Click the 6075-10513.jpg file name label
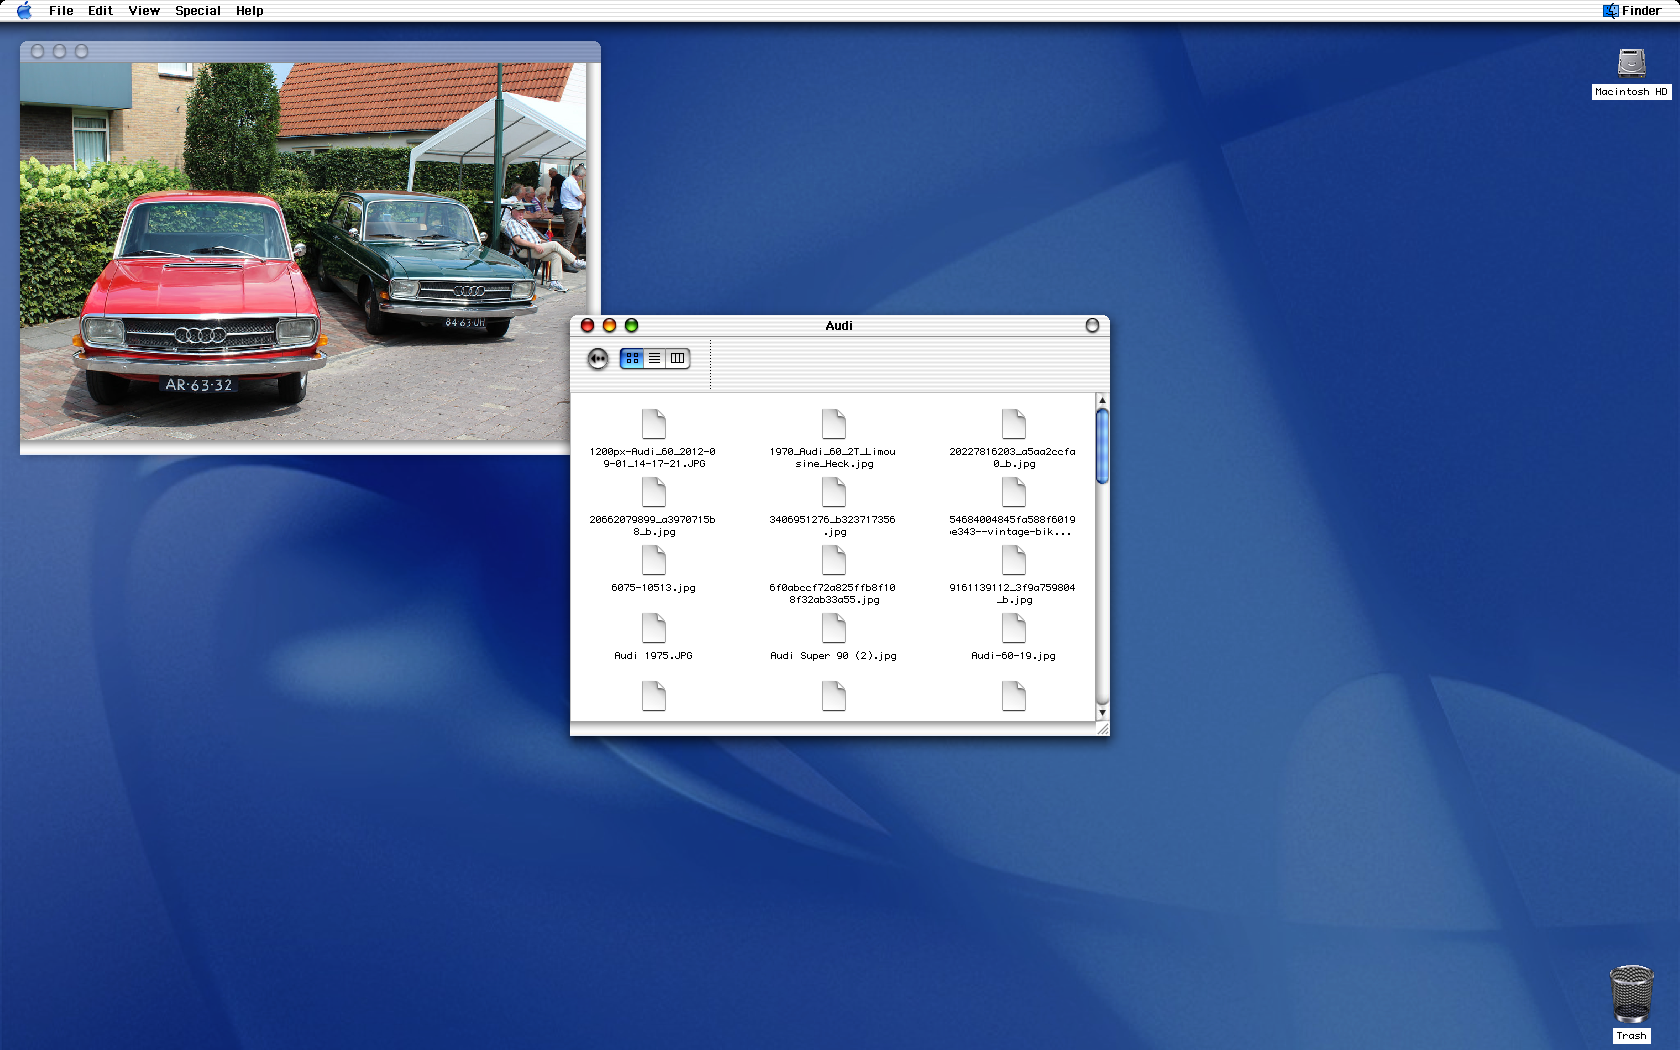1680x1050 pixels. click(x=653, y=588)
